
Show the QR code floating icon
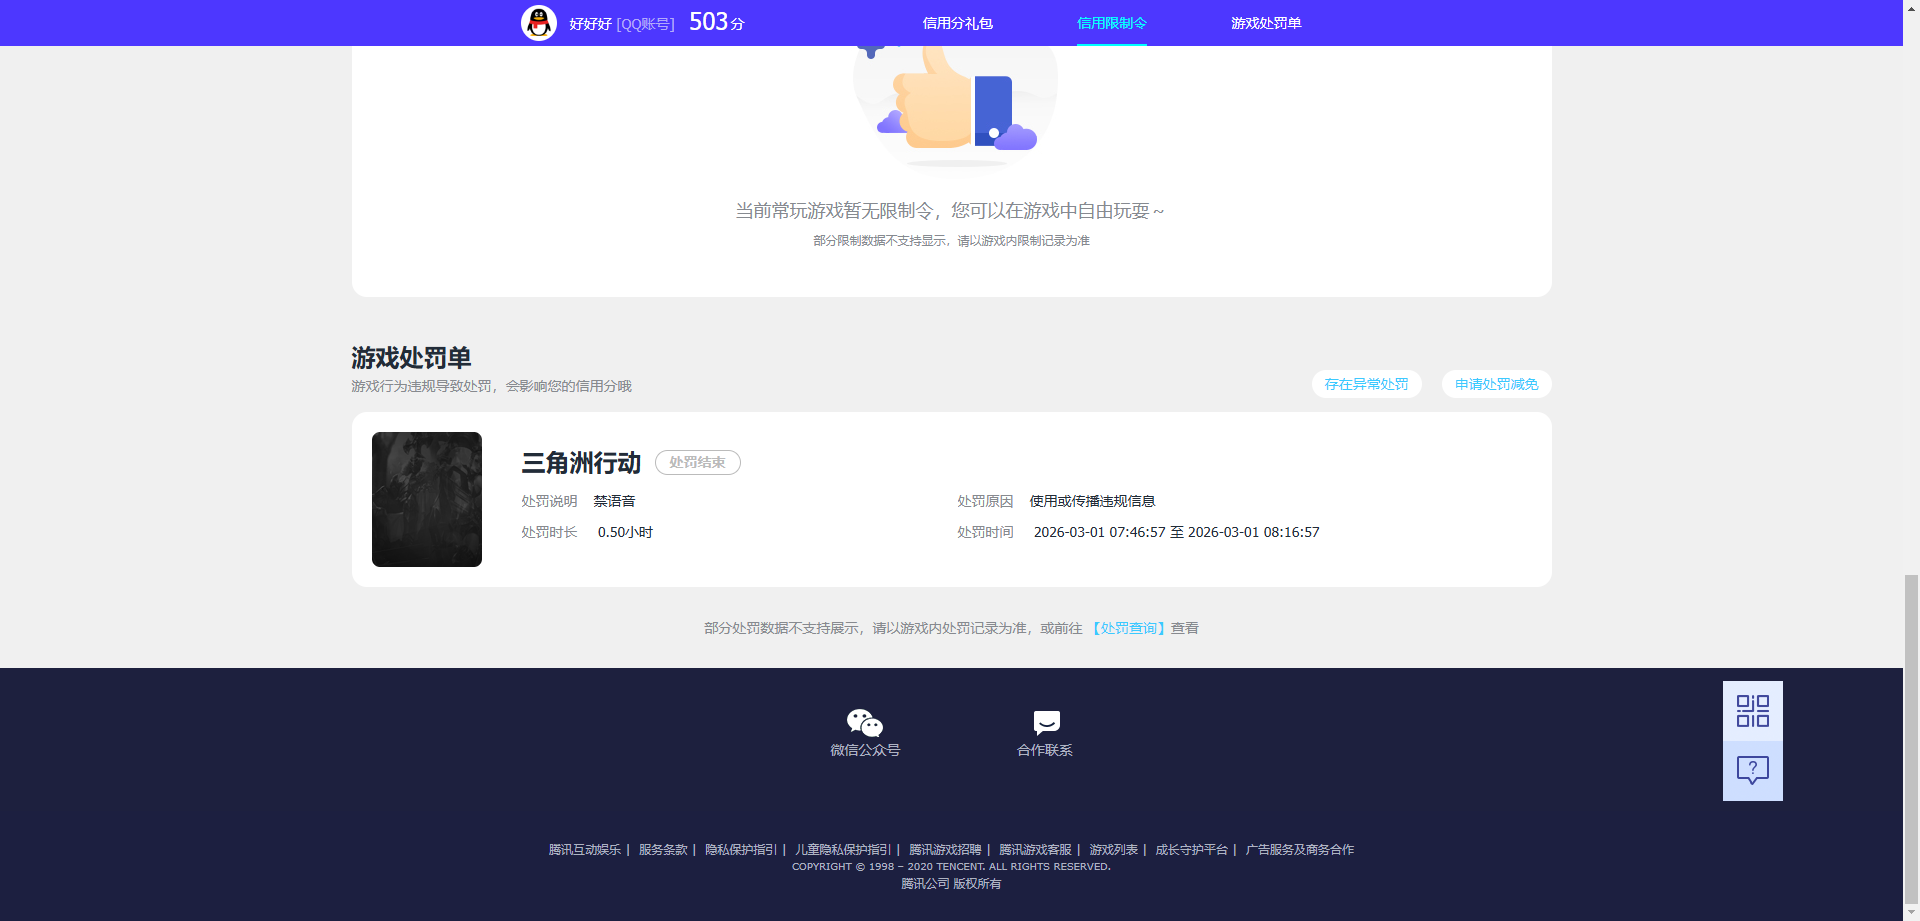tap(1752, 711)
